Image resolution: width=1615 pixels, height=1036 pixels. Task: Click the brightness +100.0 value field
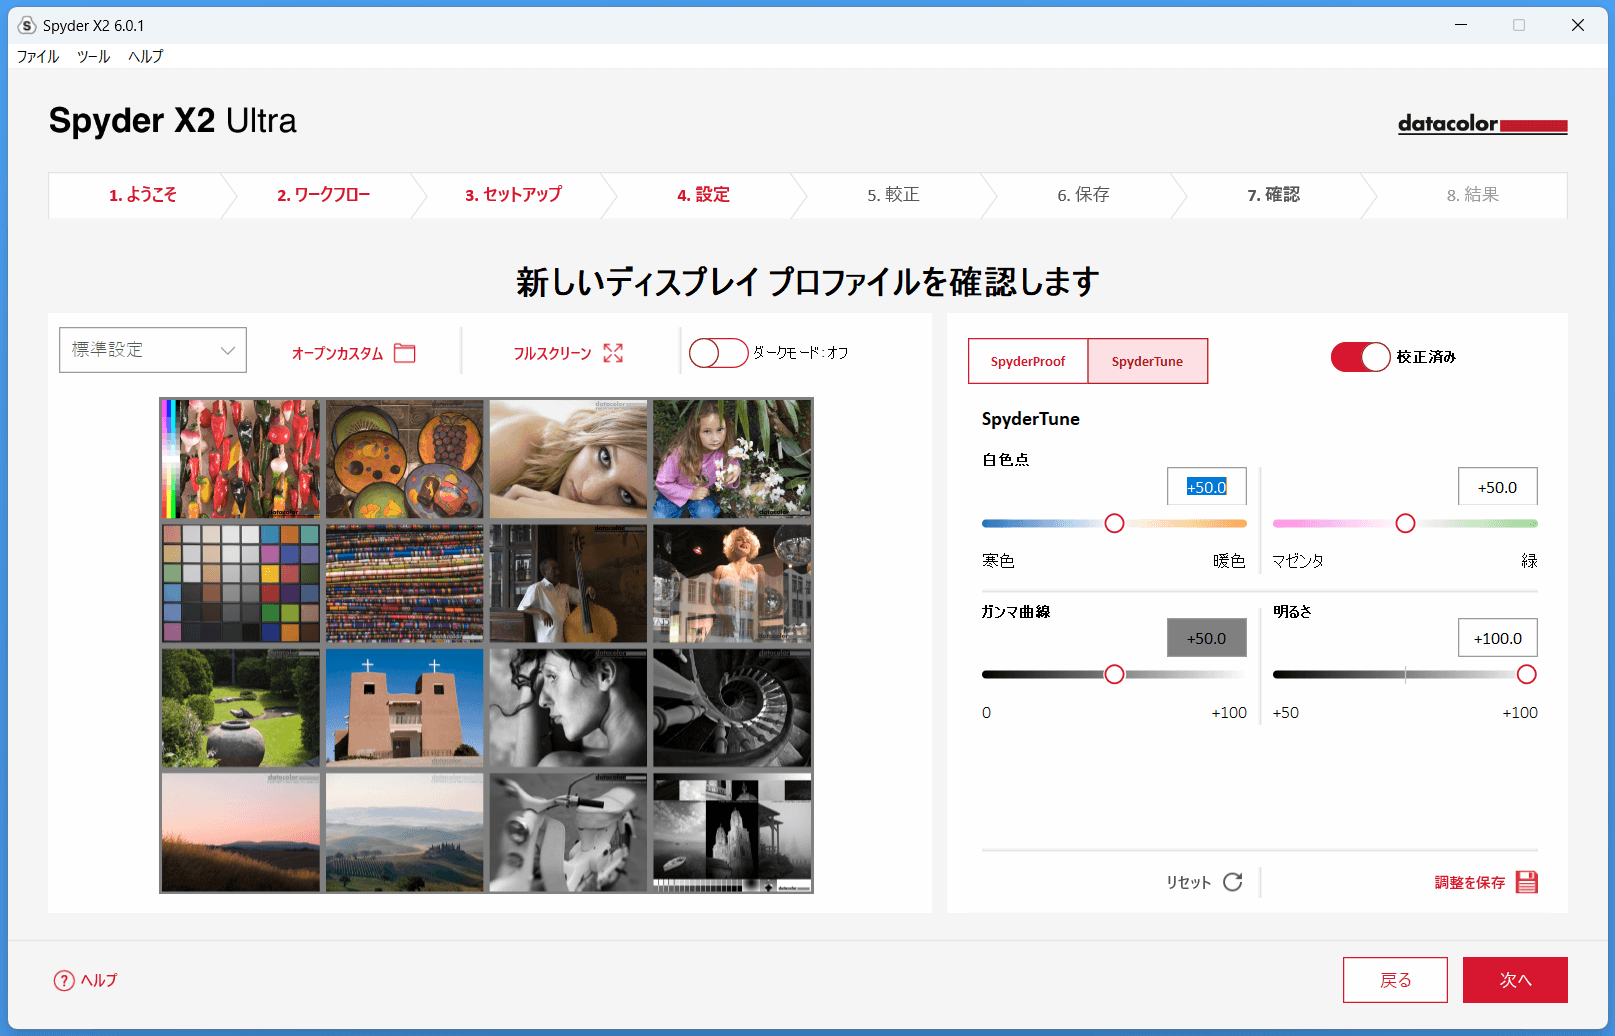point(1498,638)
